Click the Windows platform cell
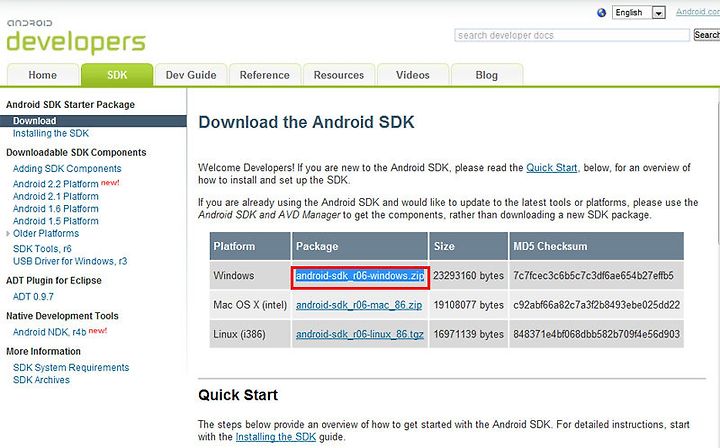 point(250,276)
